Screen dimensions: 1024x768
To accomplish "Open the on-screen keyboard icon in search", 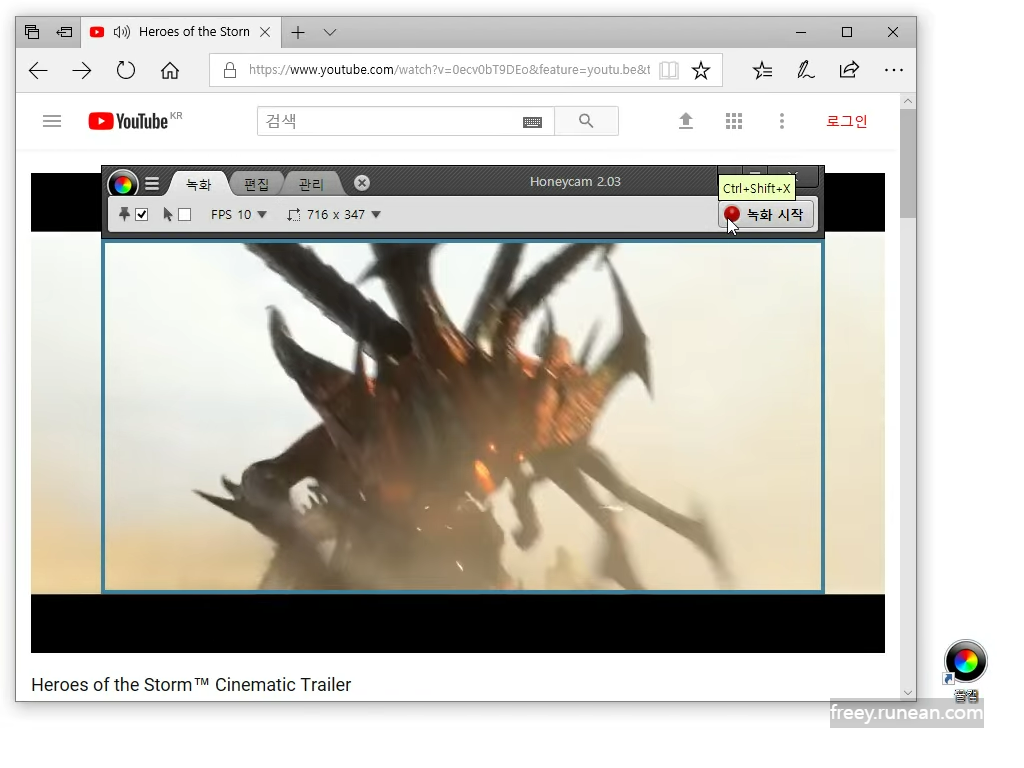I will click(x=532, y=122).
